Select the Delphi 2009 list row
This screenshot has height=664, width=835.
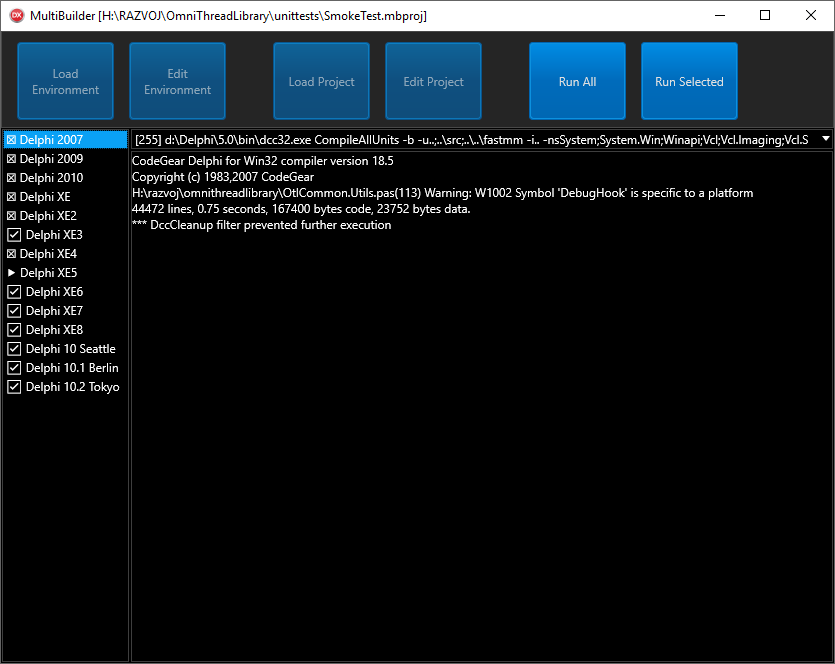pyautogui.click(x=66, y=159)
